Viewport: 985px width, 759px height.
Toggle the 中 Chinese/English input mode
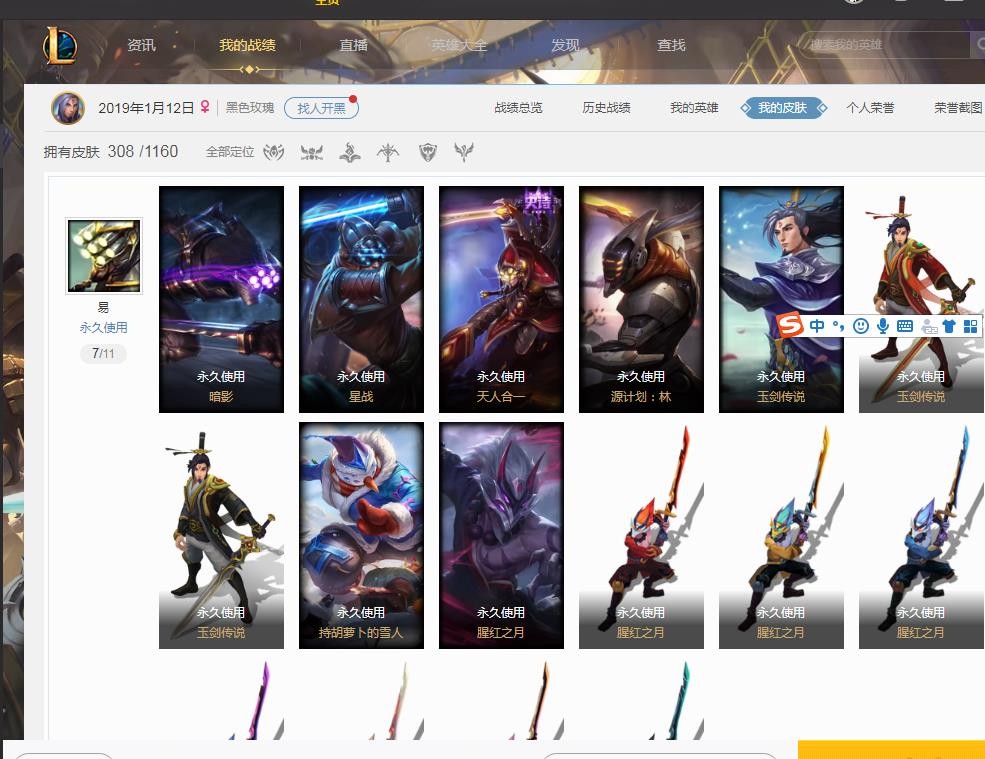817,325
